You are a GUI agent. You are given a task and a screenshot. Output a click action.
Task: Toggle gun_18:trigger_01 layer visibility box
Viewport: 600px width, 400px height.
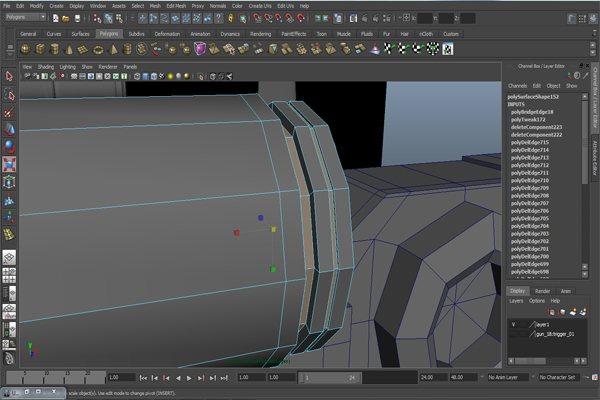coord(513,334)
